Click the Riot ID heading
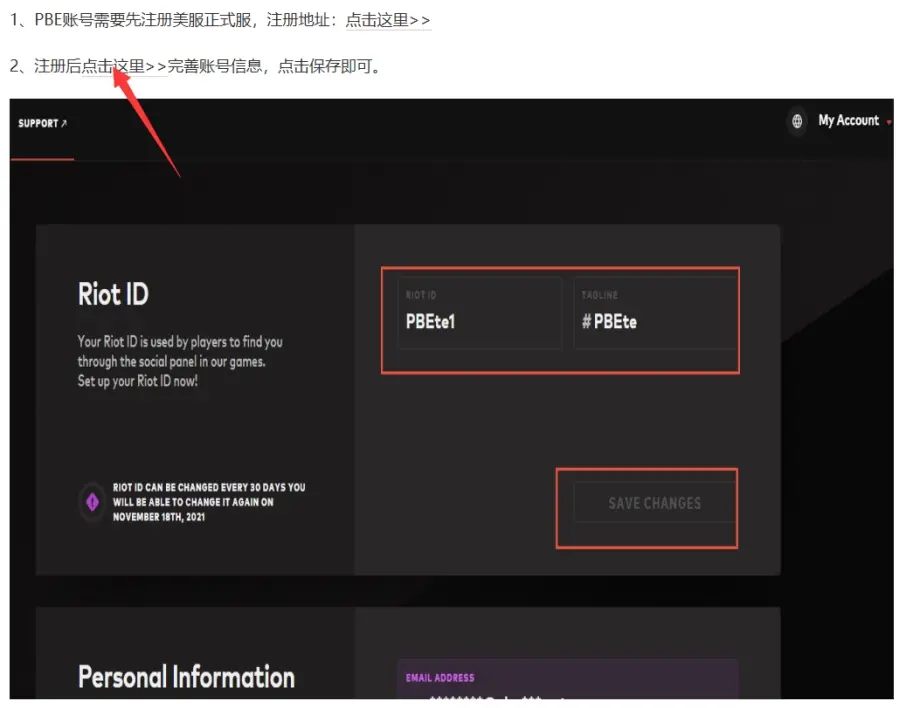 113,294
